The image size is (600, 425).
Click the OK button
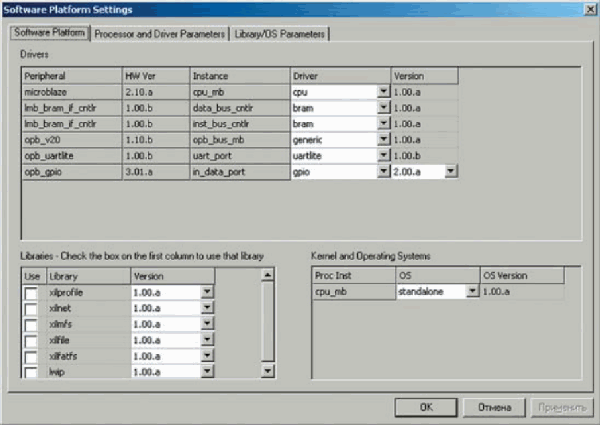tap(425, 407)
